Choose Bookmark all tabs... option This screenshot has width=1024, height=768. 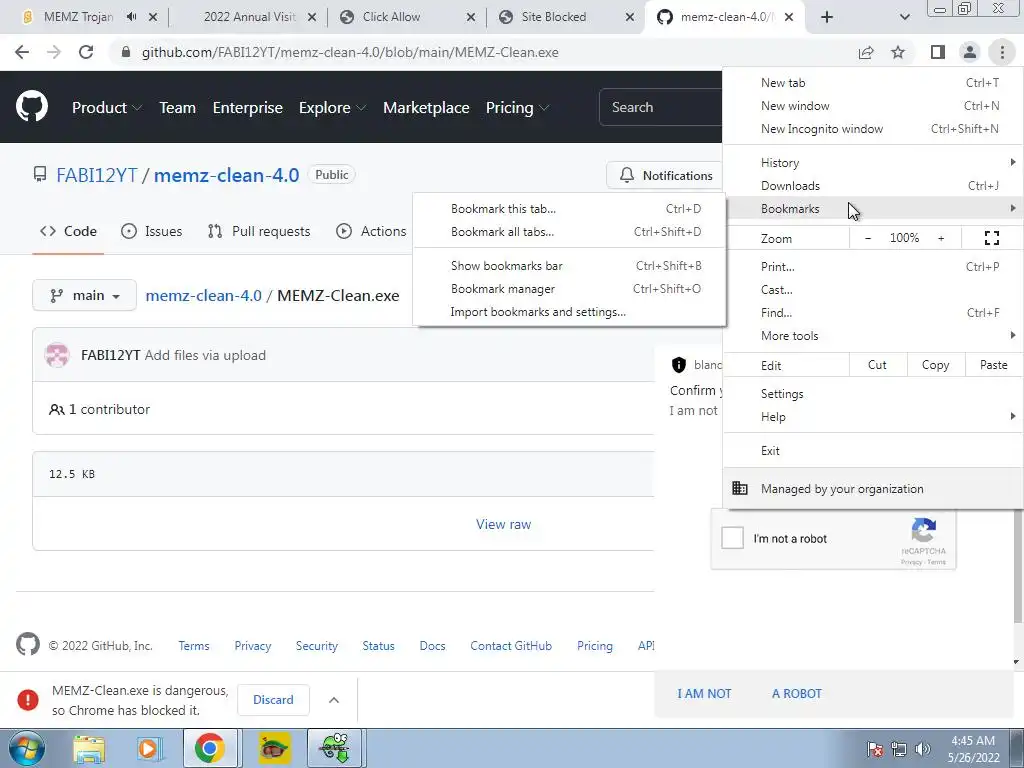click(569, 232)
